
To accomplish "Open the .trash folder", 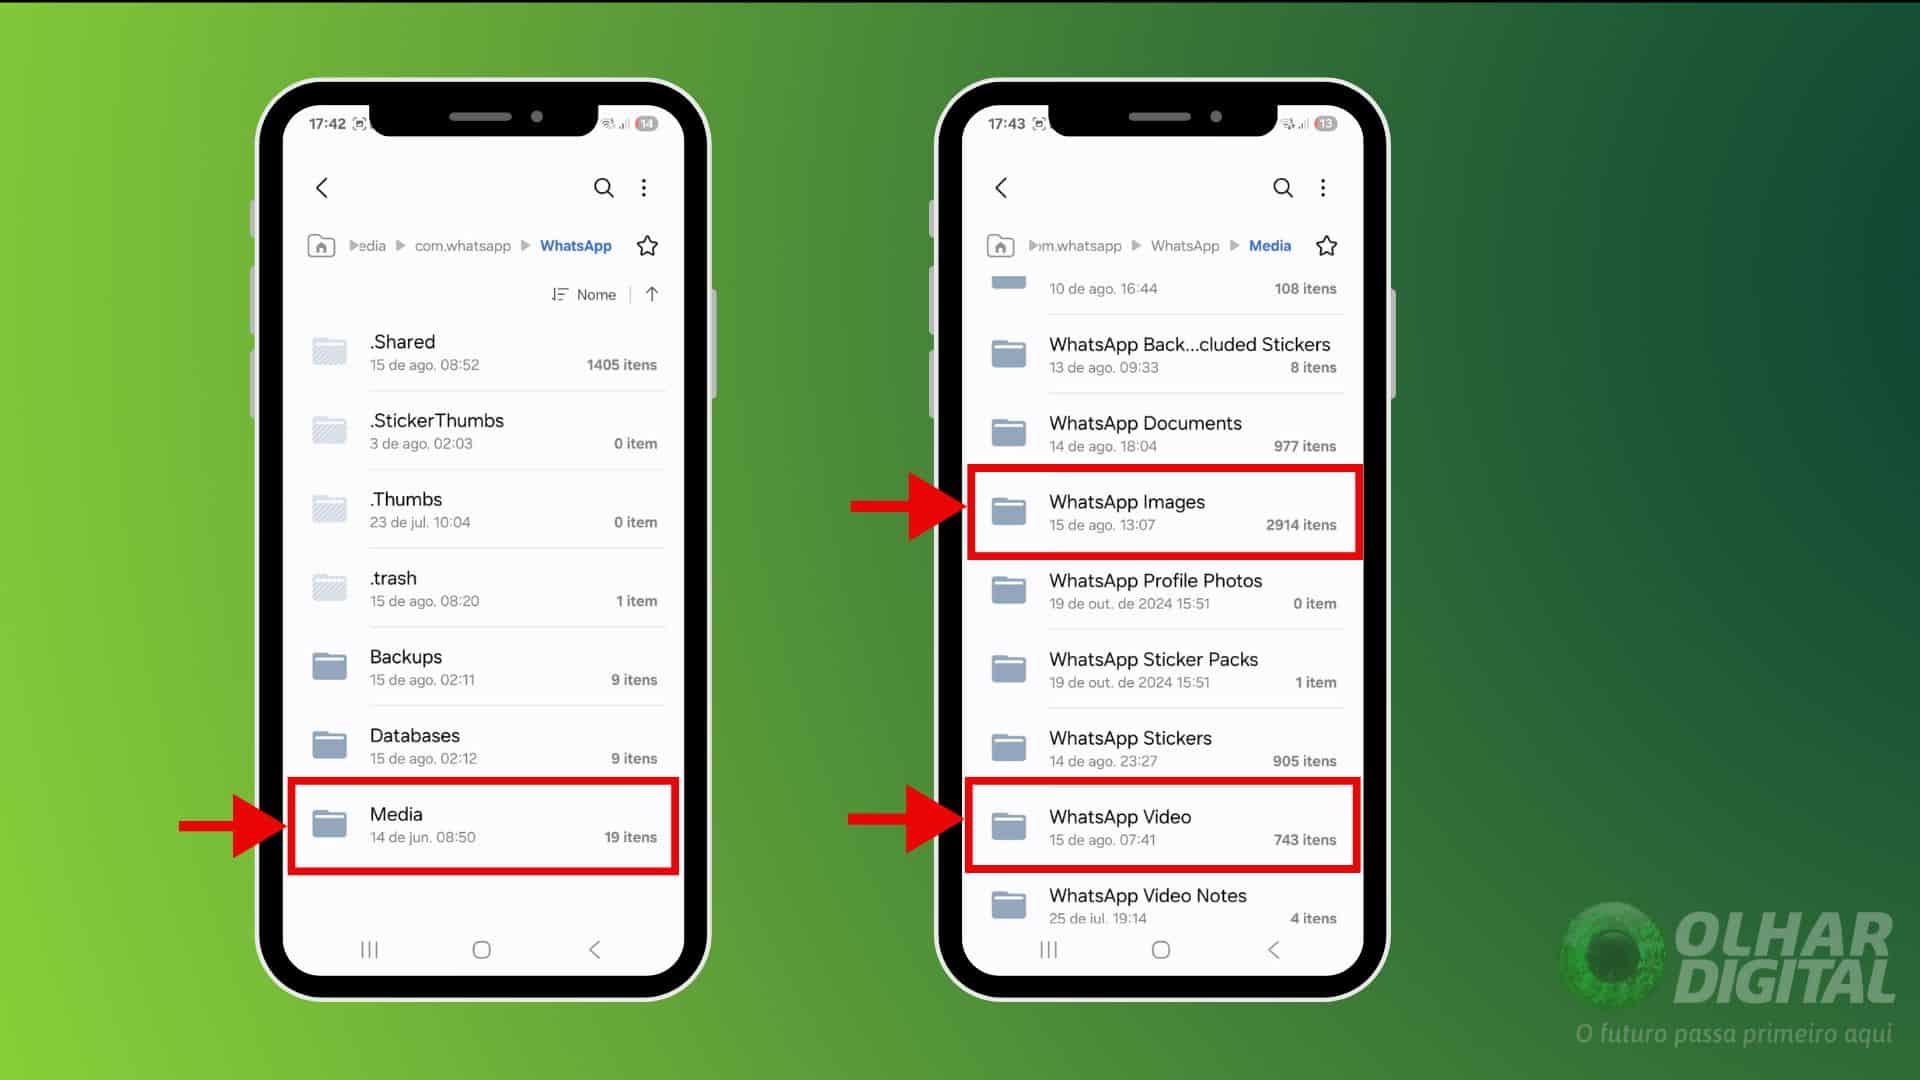I will 484,588.
